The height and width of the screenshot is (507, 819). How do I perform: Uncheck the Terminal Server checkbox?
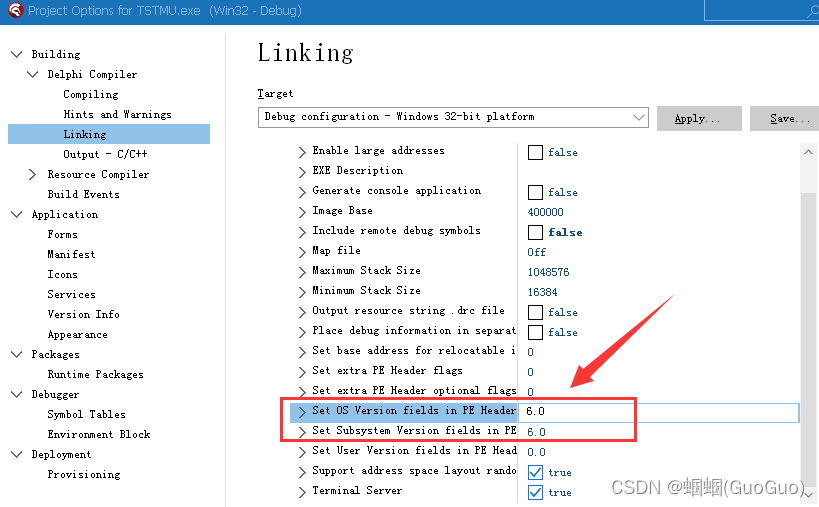pos(535,492)
